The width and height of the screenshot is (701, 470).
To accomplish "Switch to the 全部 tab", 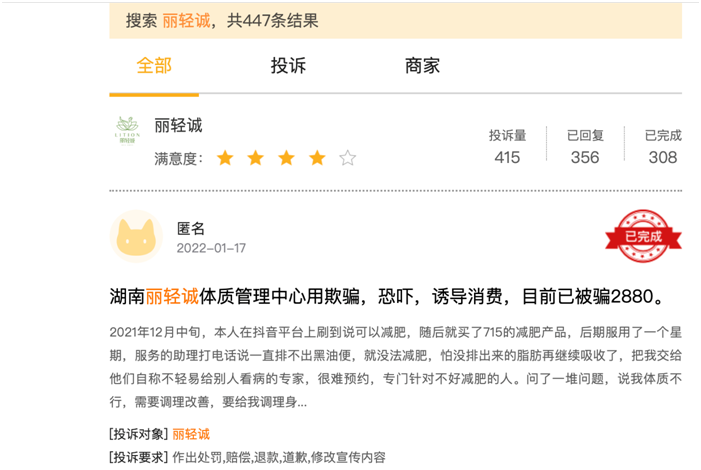I will click(154, 66).
